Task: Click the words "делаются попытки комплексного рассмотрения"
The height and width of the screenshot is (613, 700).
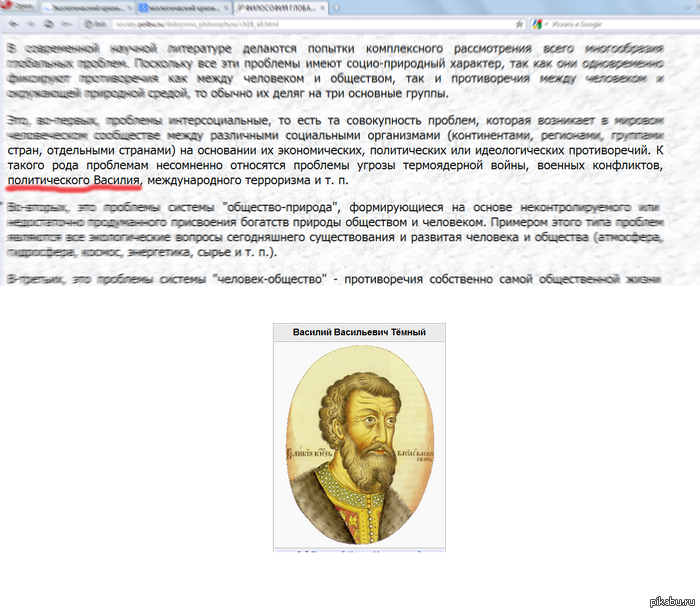Action: tap(387, 49)
